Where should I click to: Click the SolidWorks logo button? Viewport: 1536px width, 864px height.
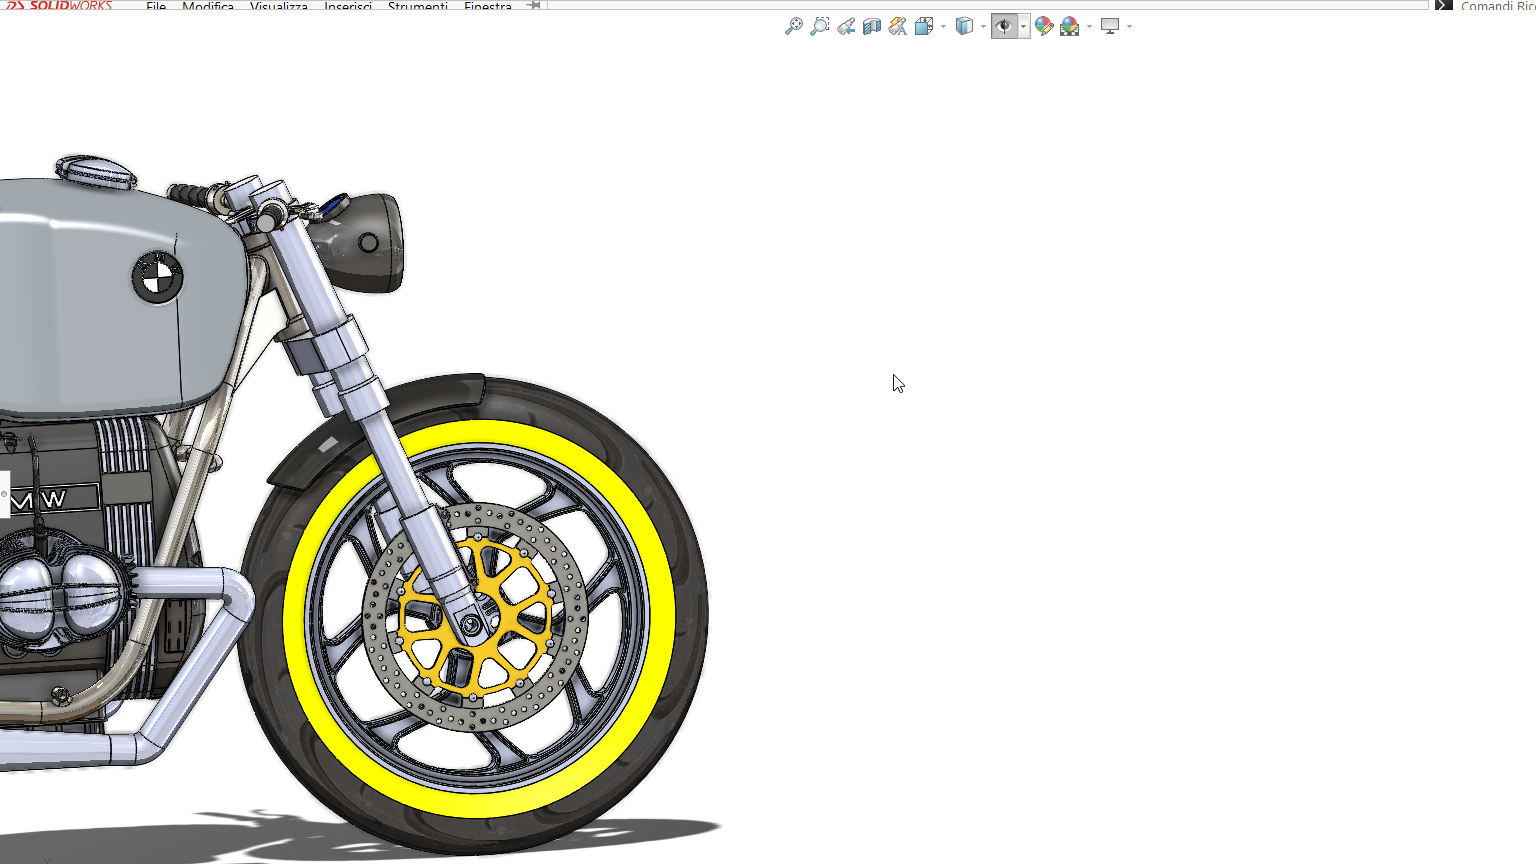tap(60, 5)
